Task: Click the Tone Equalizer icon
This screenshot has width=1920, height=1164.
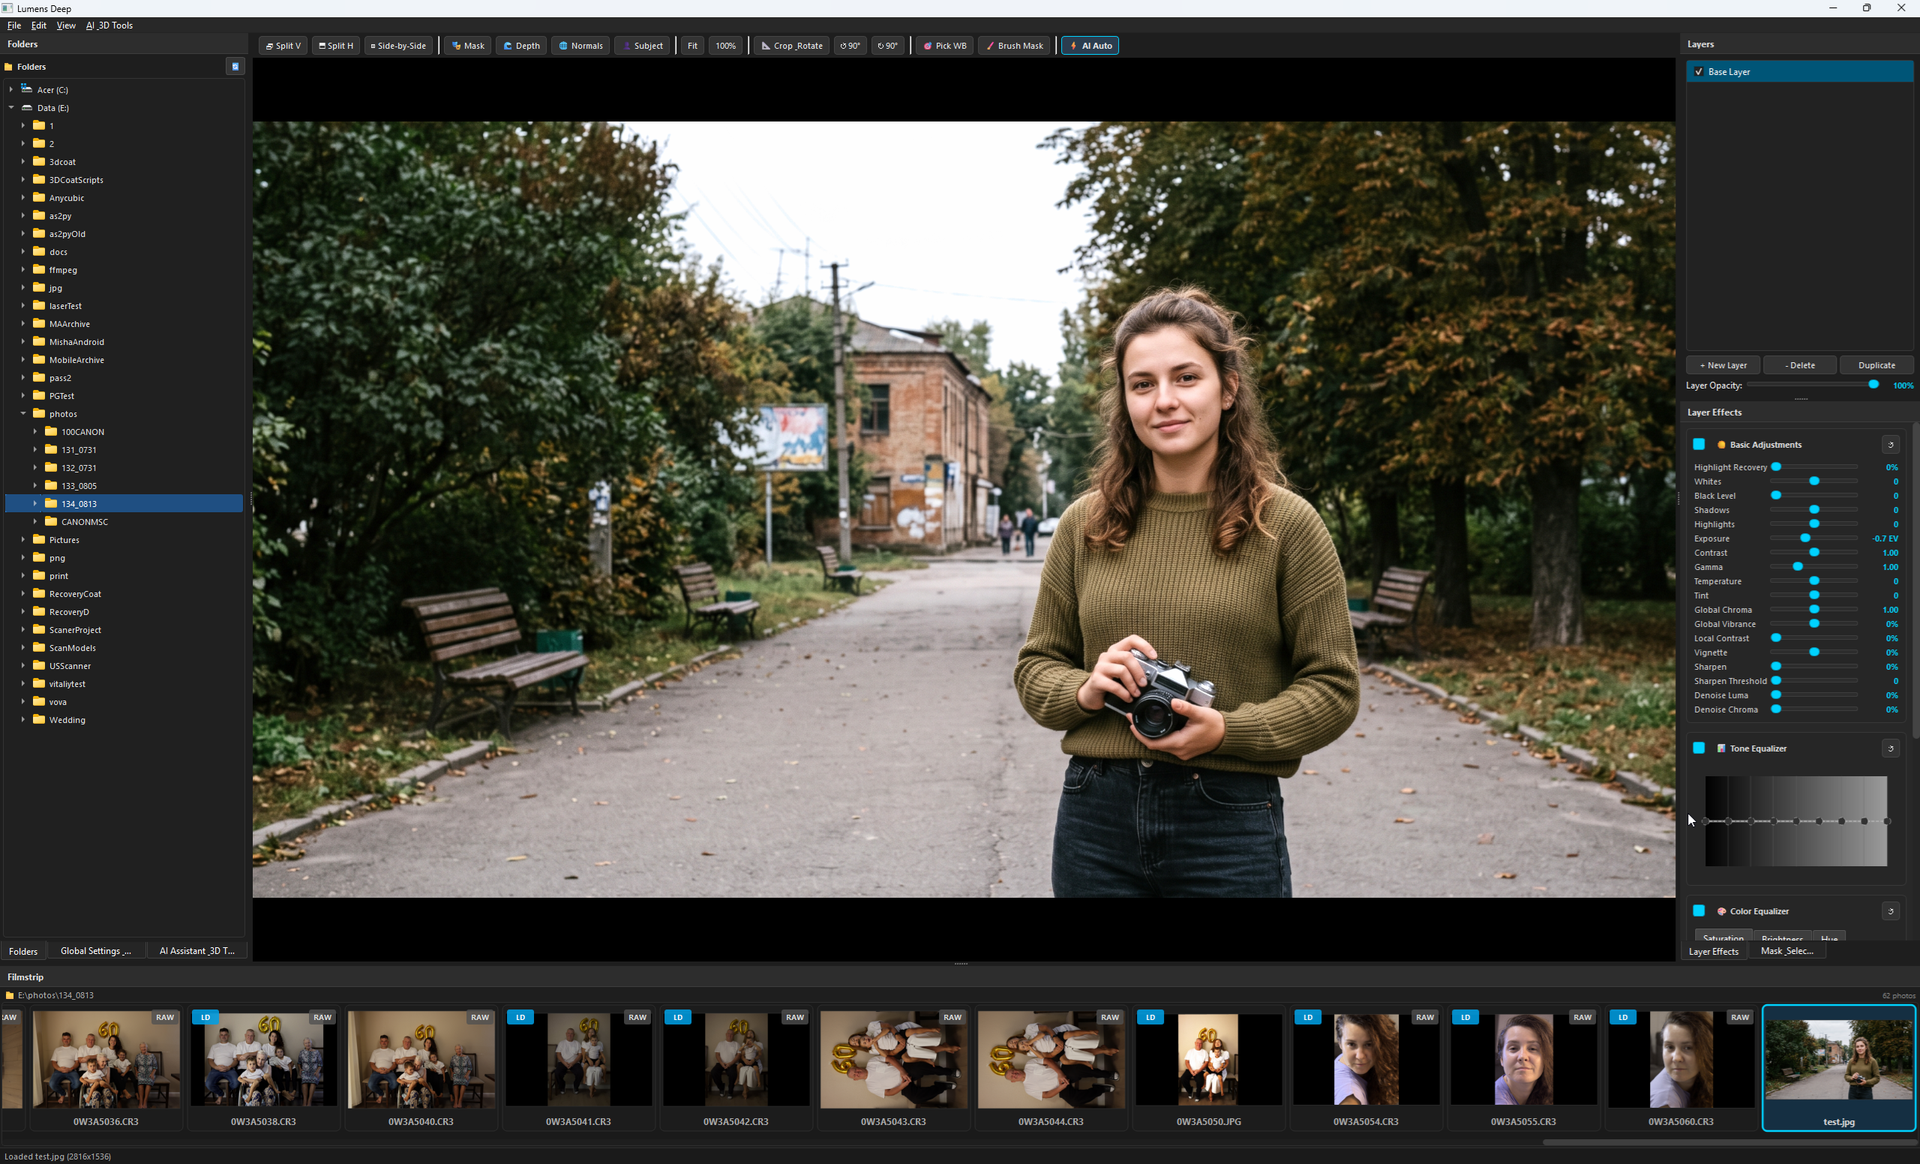Action: [x=1721, y=748]
